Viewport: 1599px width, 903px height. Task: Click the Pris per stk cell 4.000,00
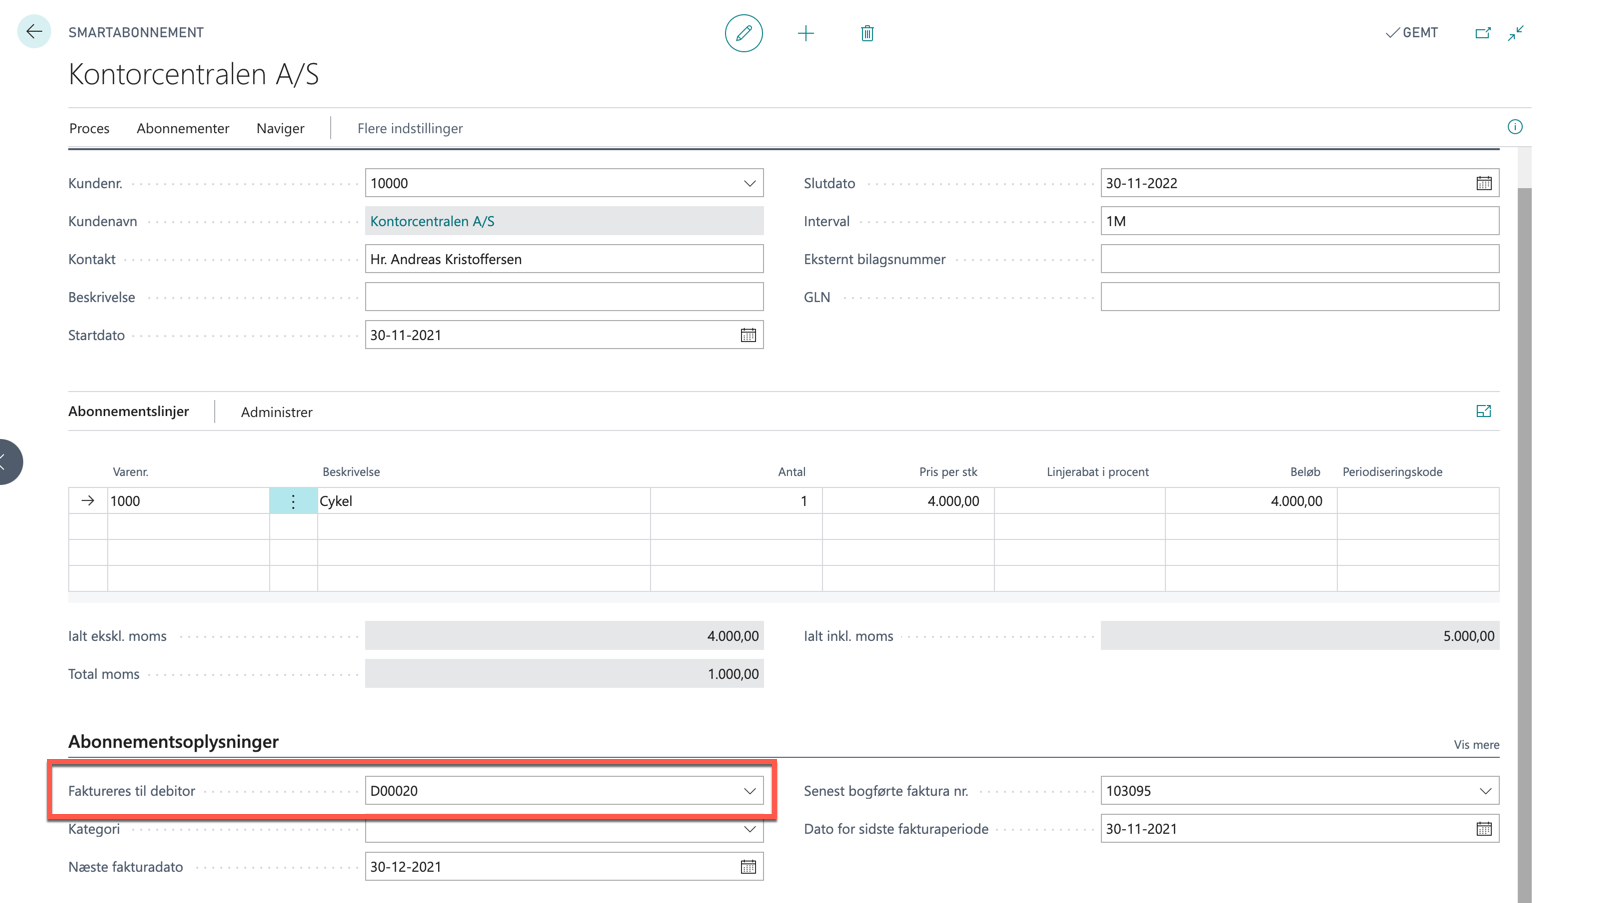click(908, 501)
